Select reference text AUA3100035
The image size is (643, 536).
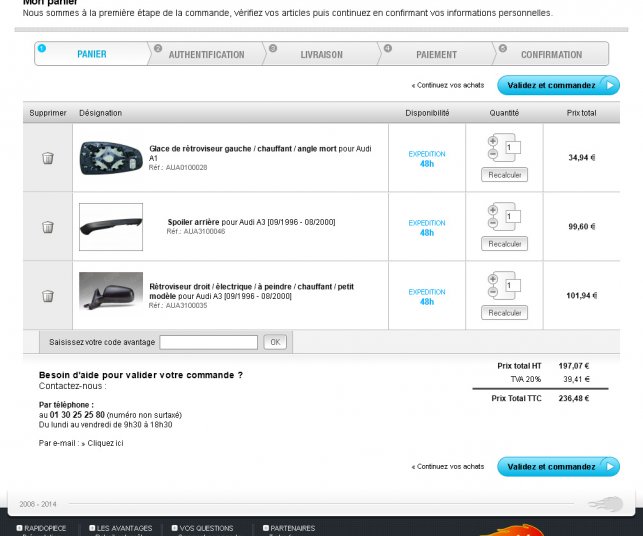tap(187, 306)
